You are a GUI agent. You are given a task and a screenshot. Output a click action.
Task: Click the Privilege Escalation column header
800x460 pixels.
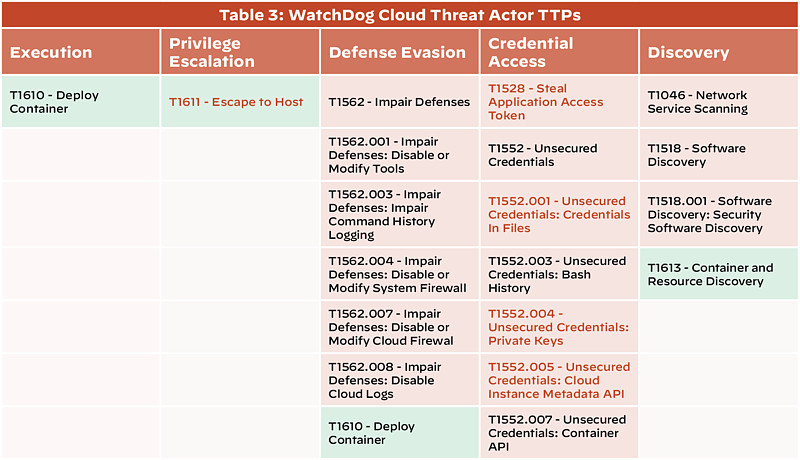point(207,52)
